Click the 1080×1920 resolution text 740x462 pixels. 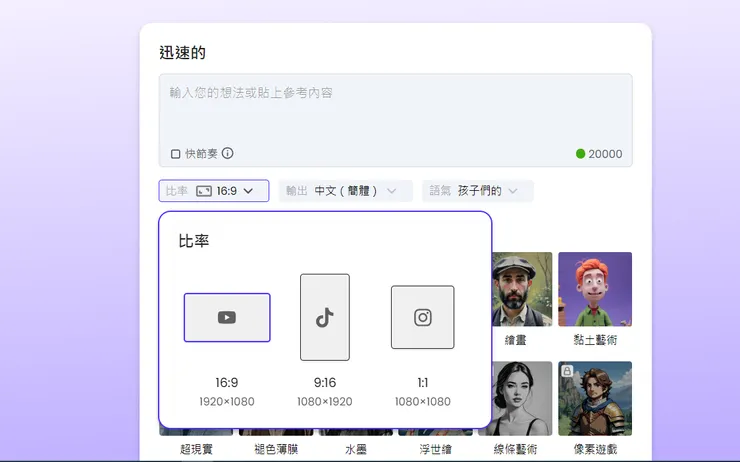pyautogui.click(x=325, y=402)
